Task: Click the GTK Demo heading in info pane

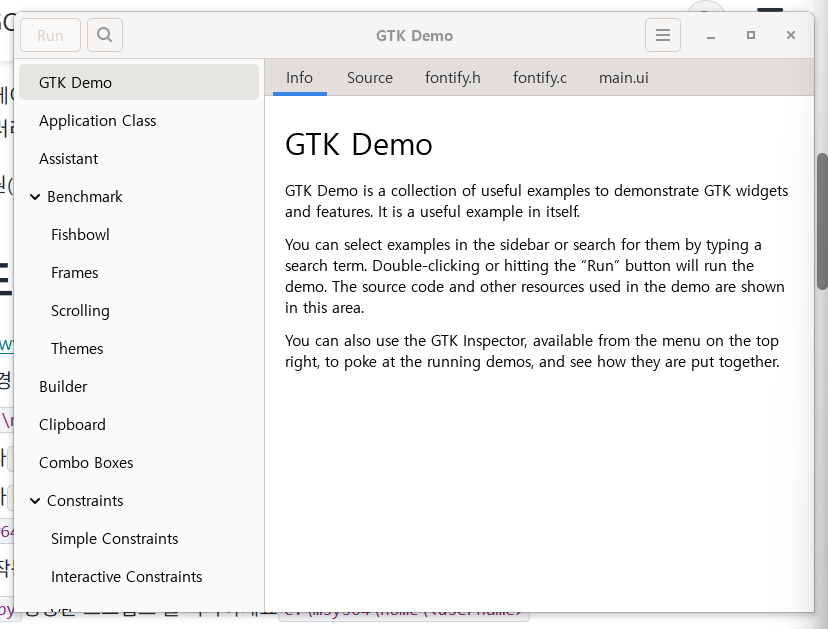Action: (x=359, y=144)
